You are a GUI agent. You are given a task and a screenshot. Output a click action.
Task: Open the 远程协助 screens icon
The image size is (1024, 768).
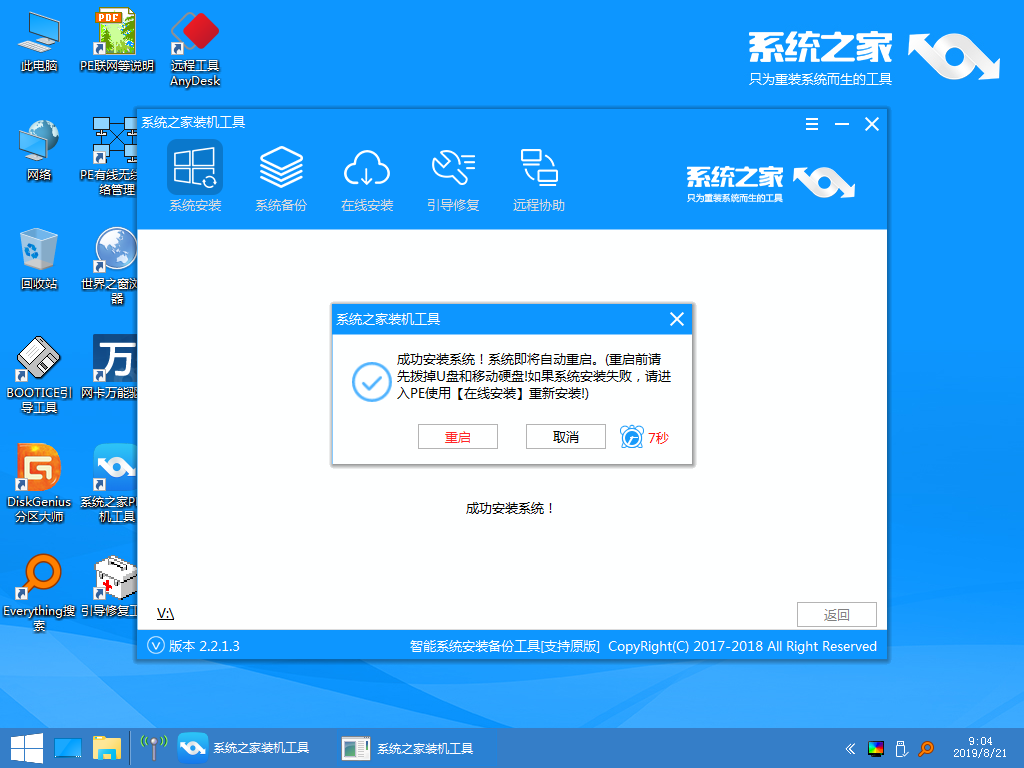(x=539, y=168)
